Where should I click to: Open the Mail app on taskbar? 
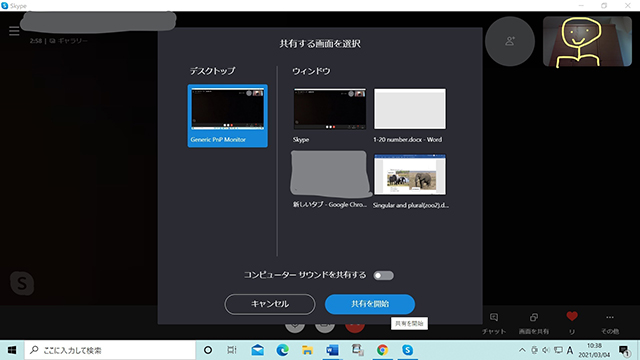click(x=258, y=350)
